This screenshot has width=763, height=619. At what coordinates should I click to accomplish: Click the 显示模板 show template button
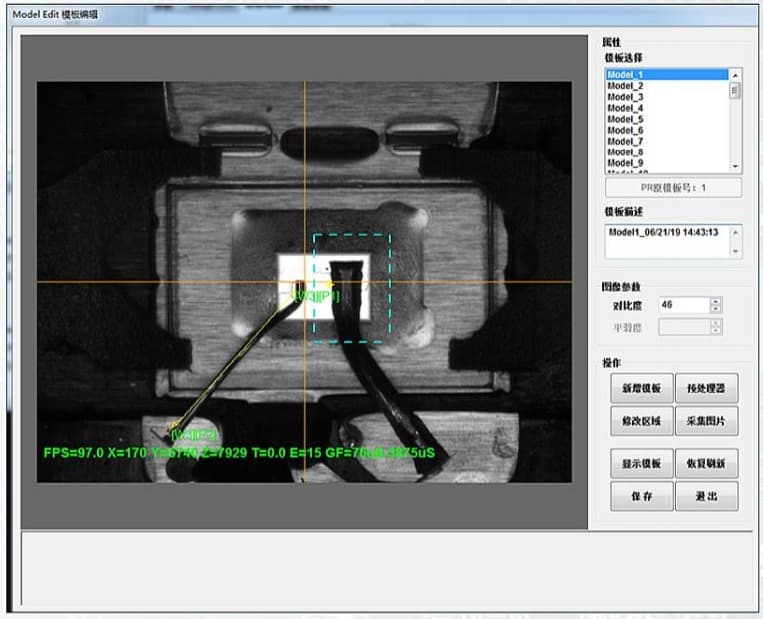click(x=641, y=463)
